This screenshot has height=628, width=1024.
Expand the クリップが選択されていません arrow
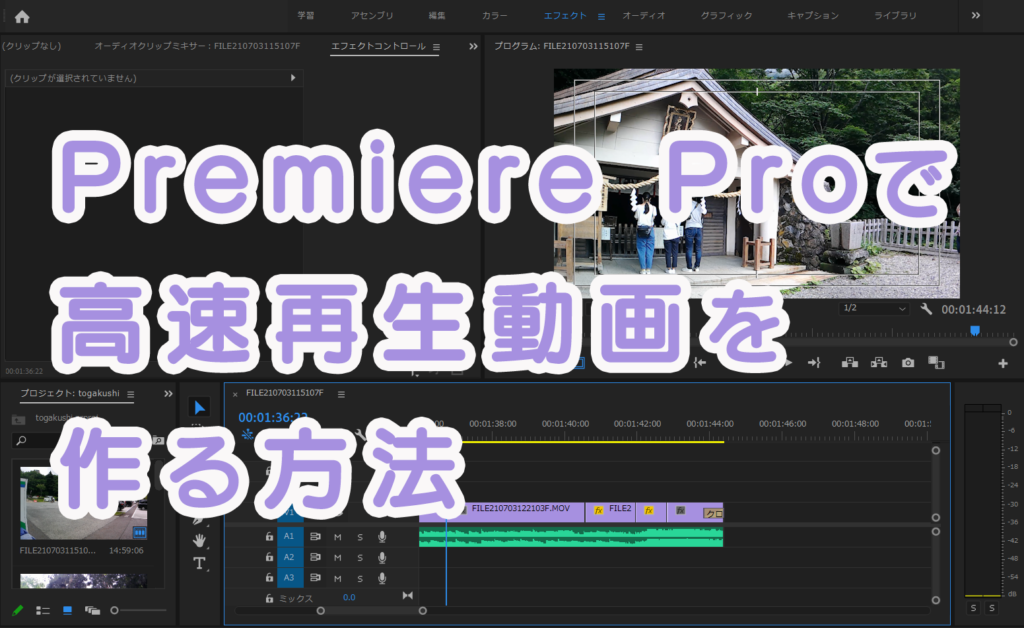293,78
